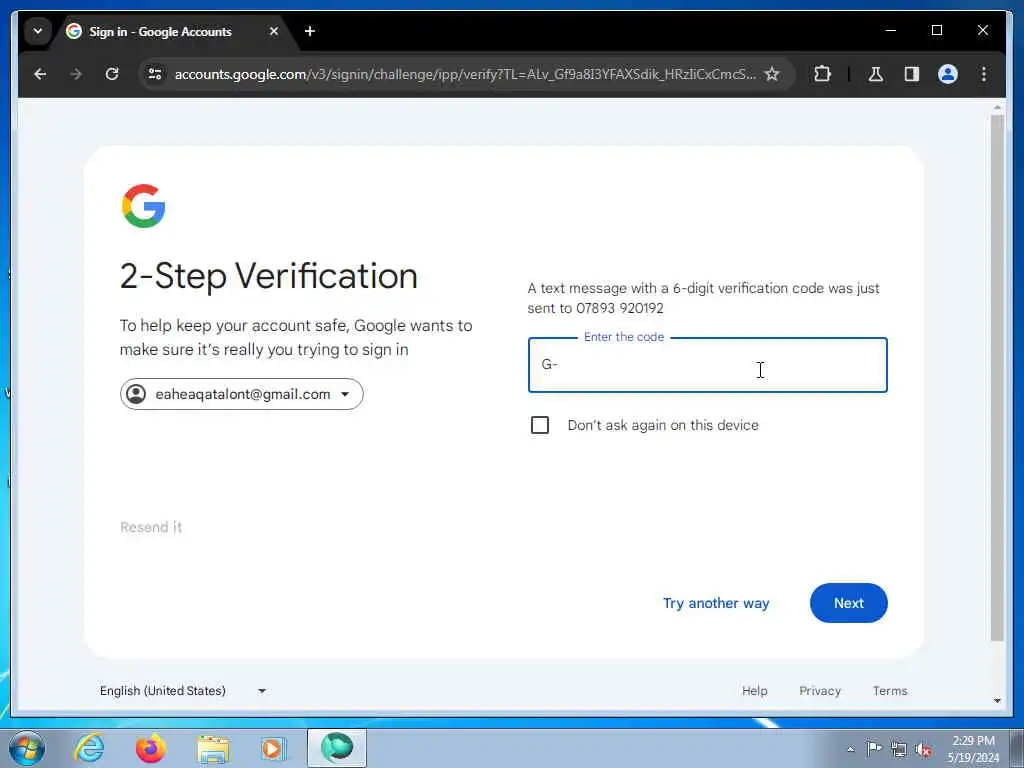
Task: Open the Help link
Action: point(754,691)
